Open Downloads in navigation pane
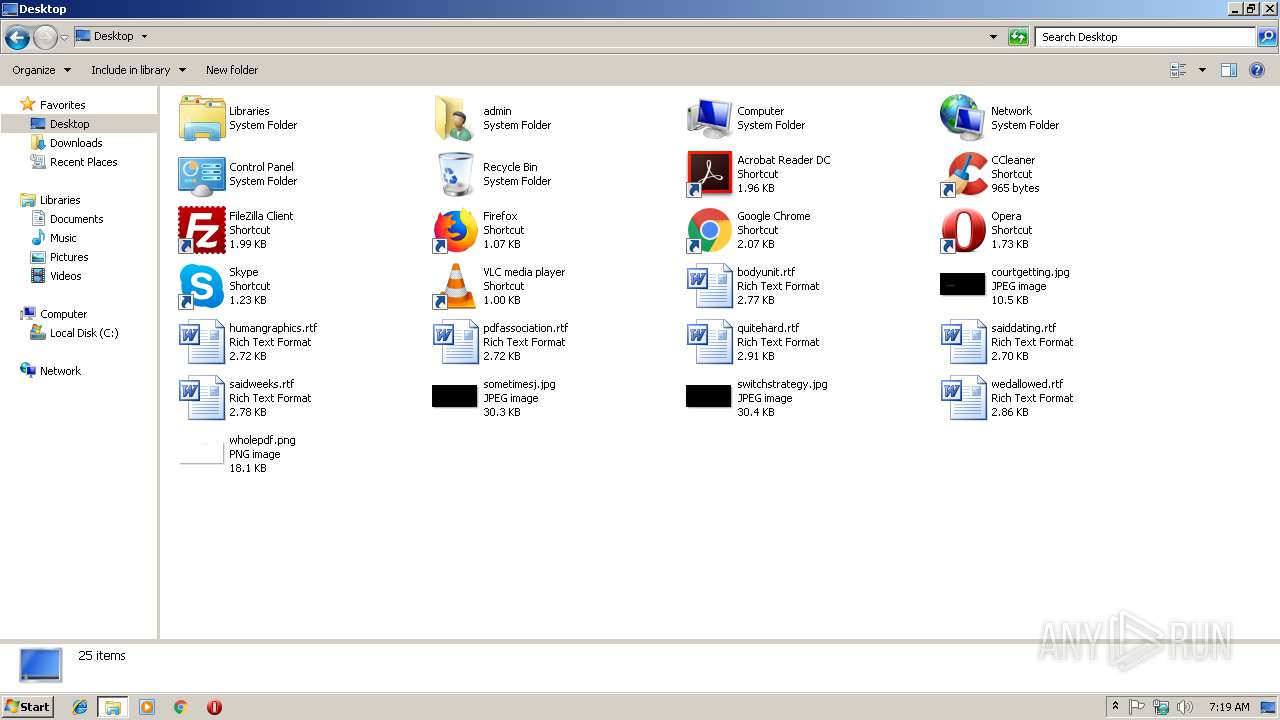 (76, 143)
